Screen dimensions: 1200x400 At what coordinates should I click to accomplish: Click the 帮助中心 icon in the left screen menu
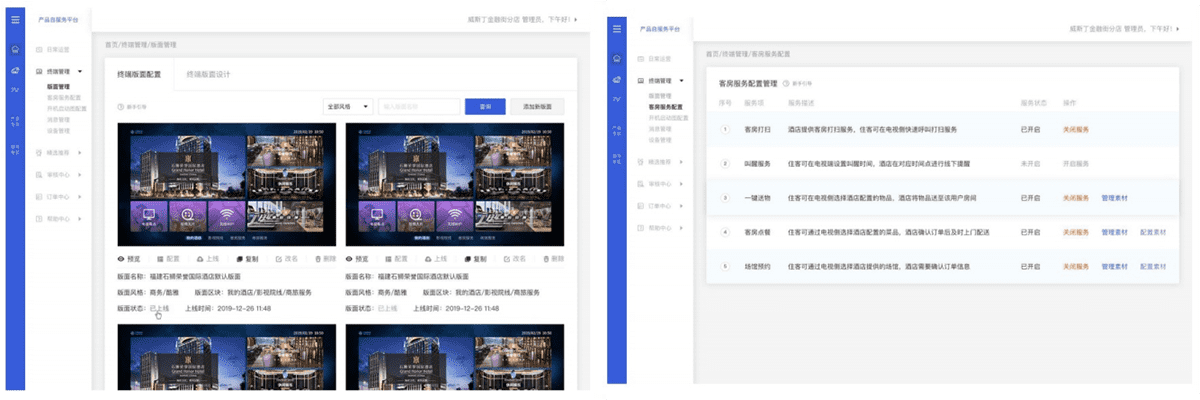tap(39, 217)
